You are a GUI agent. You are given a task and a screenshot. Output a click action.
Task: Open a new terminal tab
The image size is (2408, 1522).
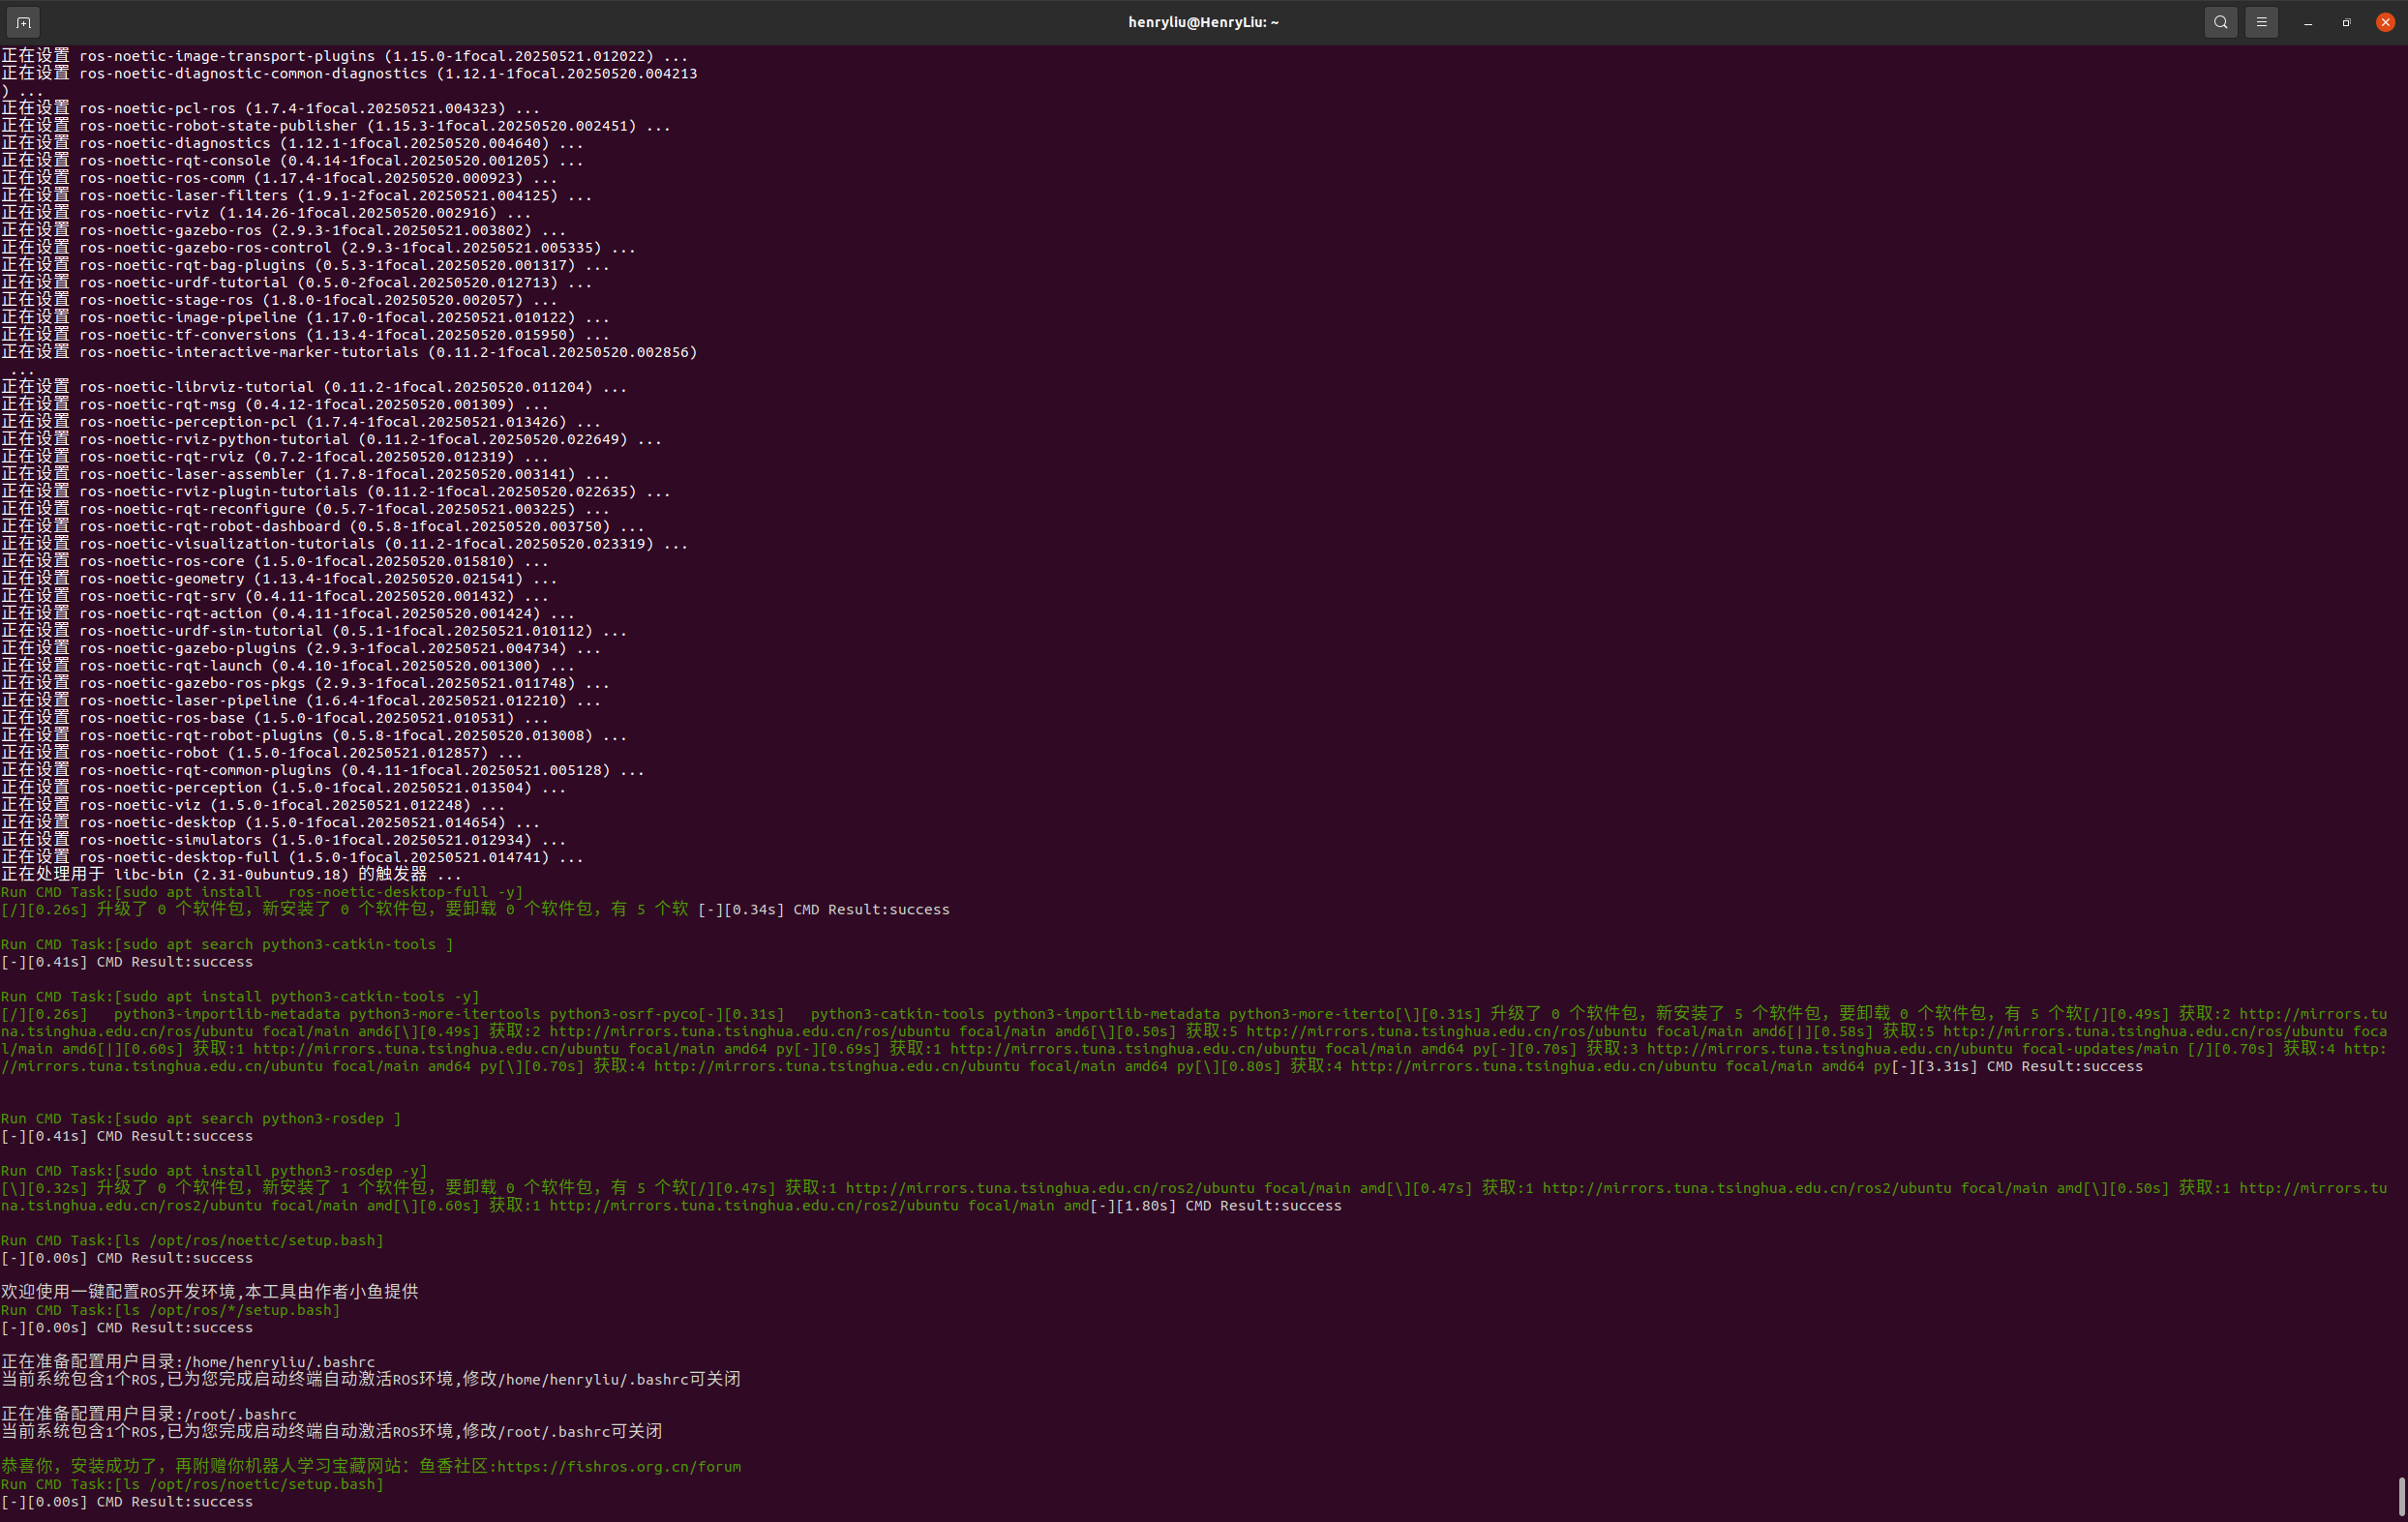23,22
